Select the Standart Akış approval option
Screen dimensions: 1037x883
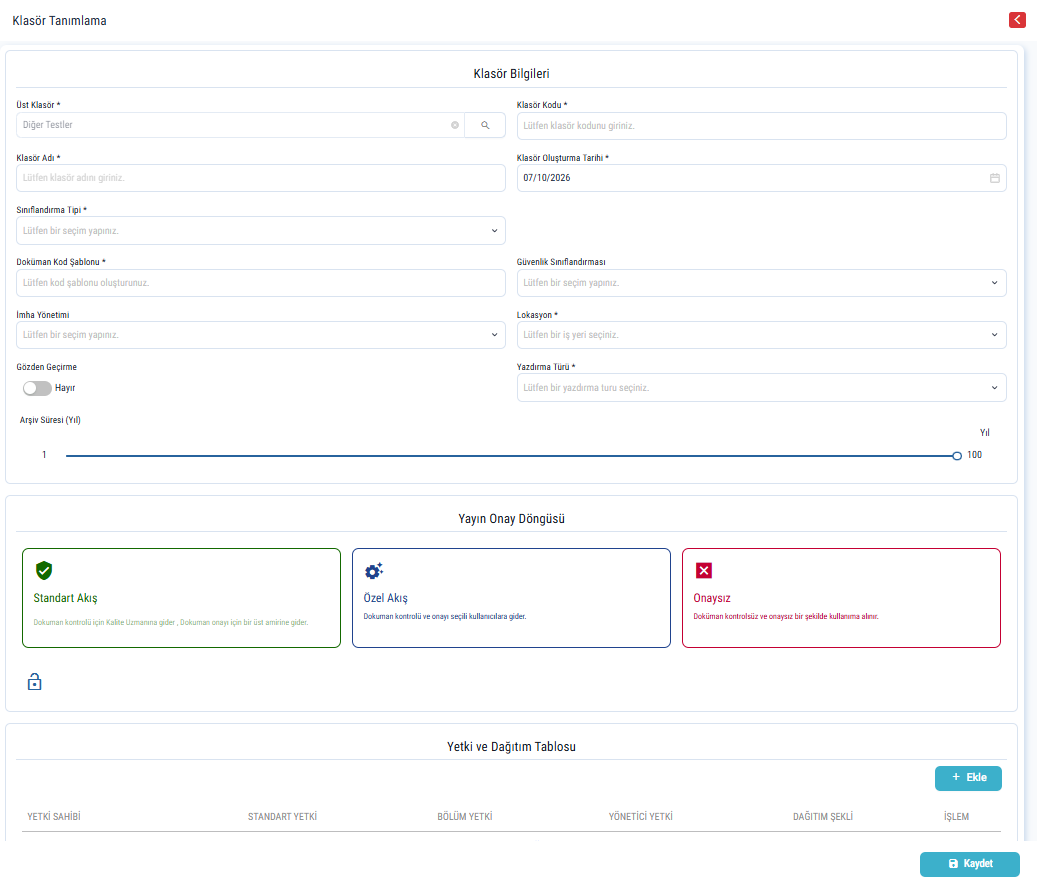[x=181, y=598]
